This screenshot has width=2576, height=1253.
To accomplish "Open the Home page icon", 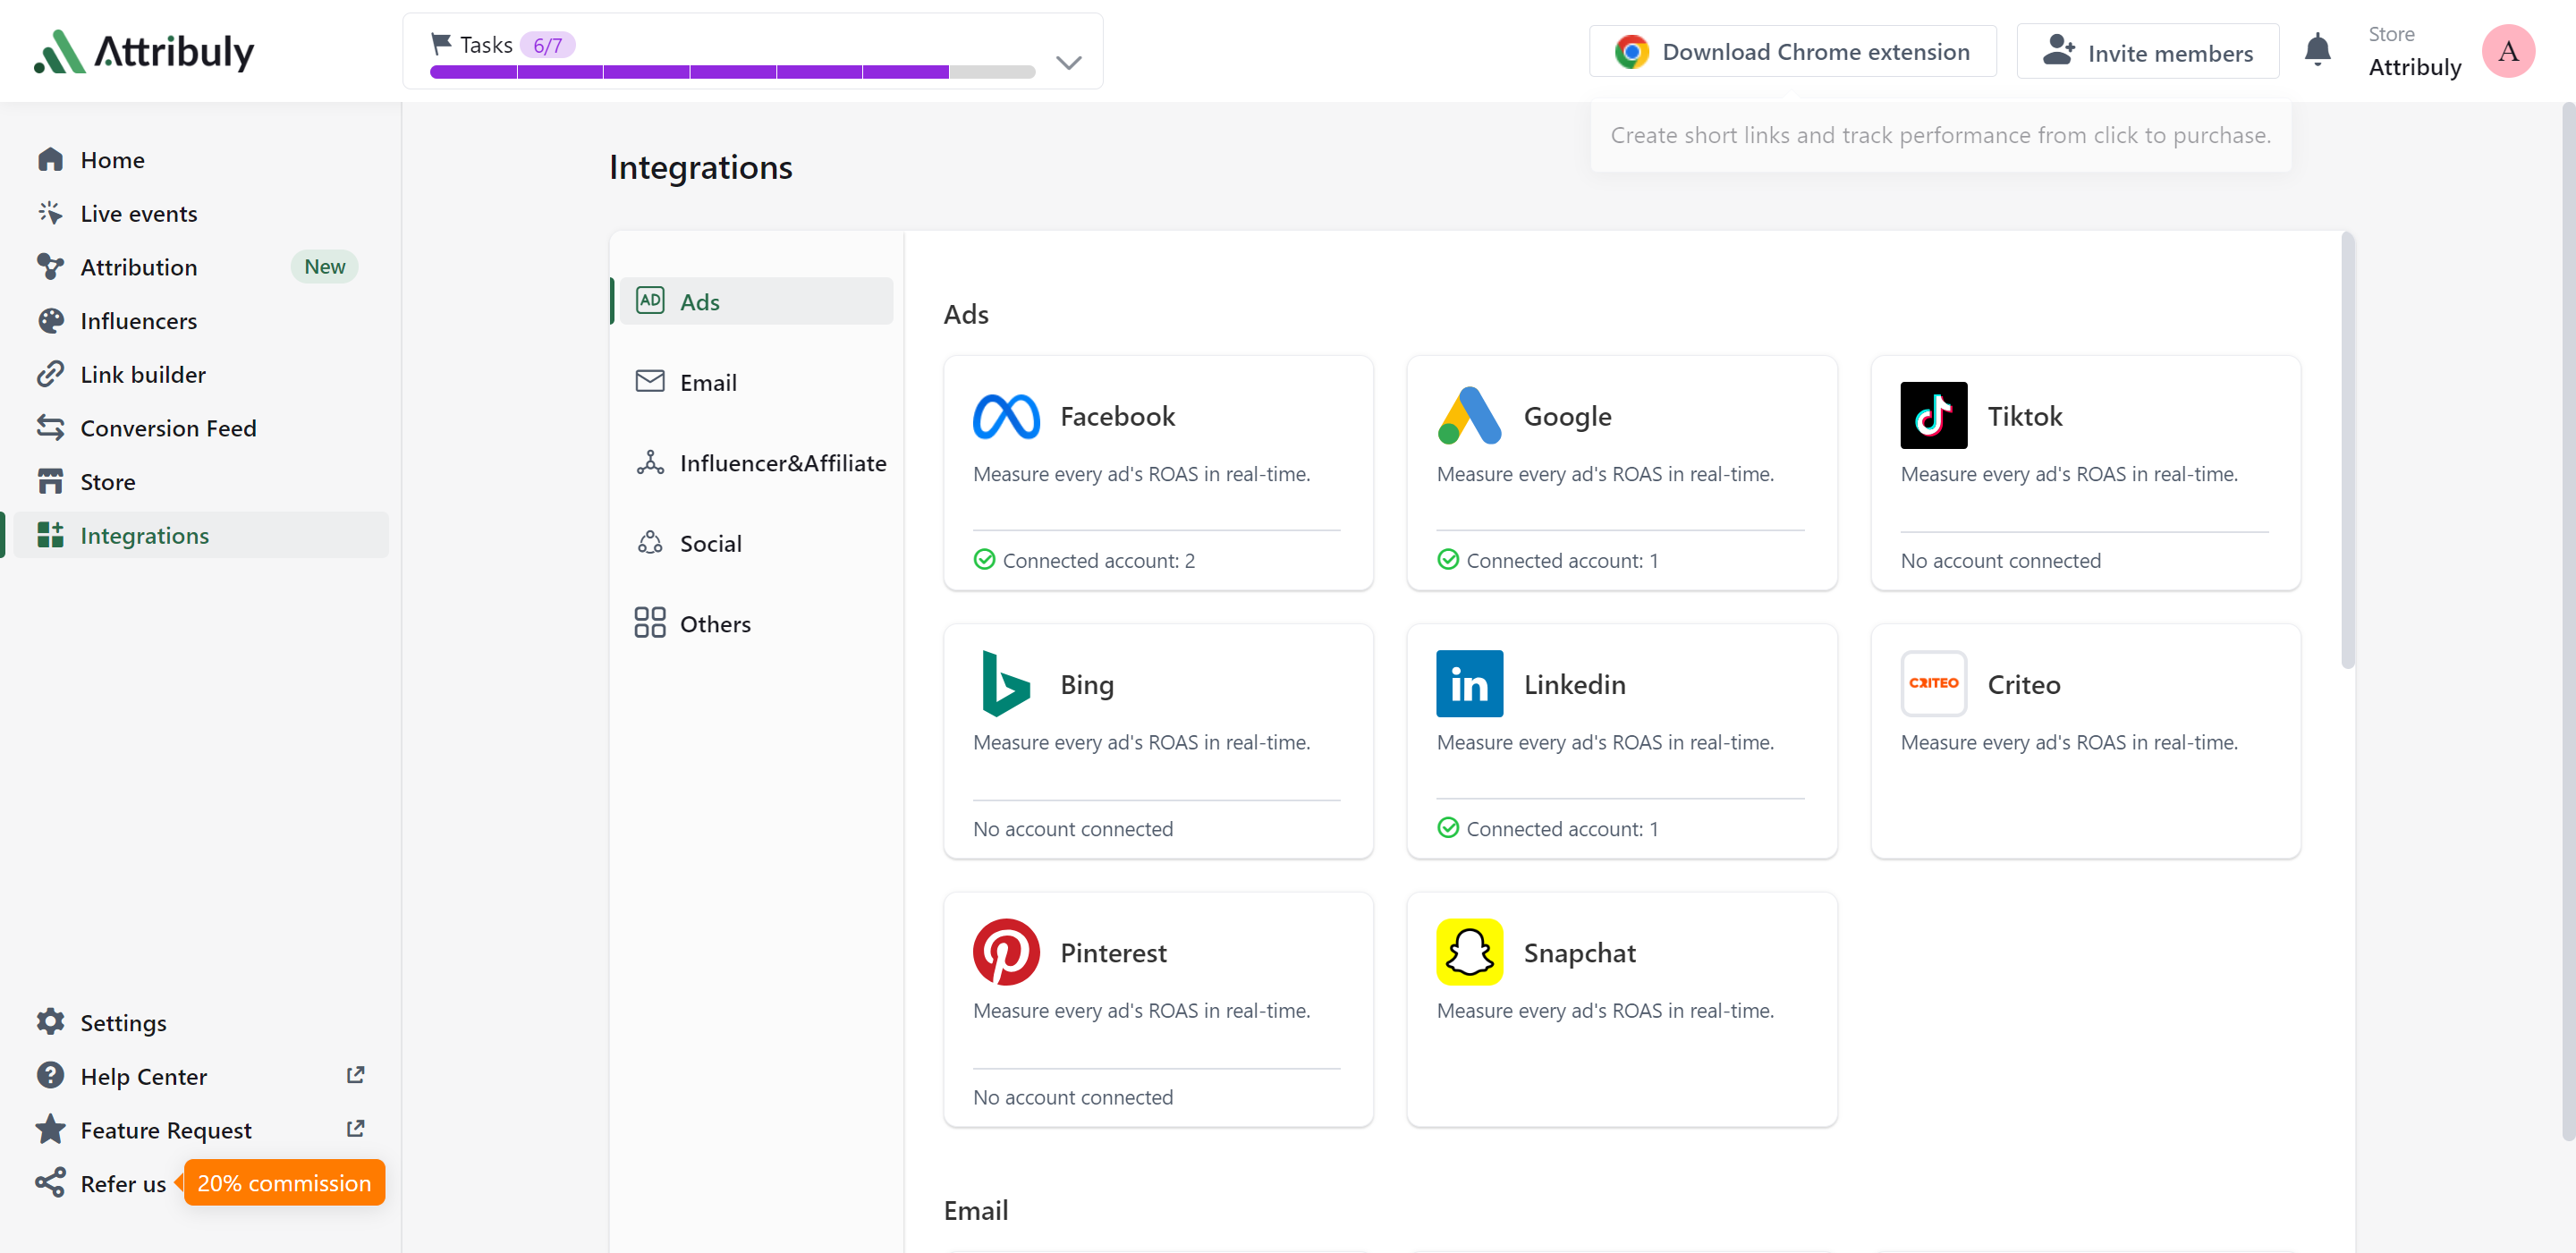I will coord(50,160).
